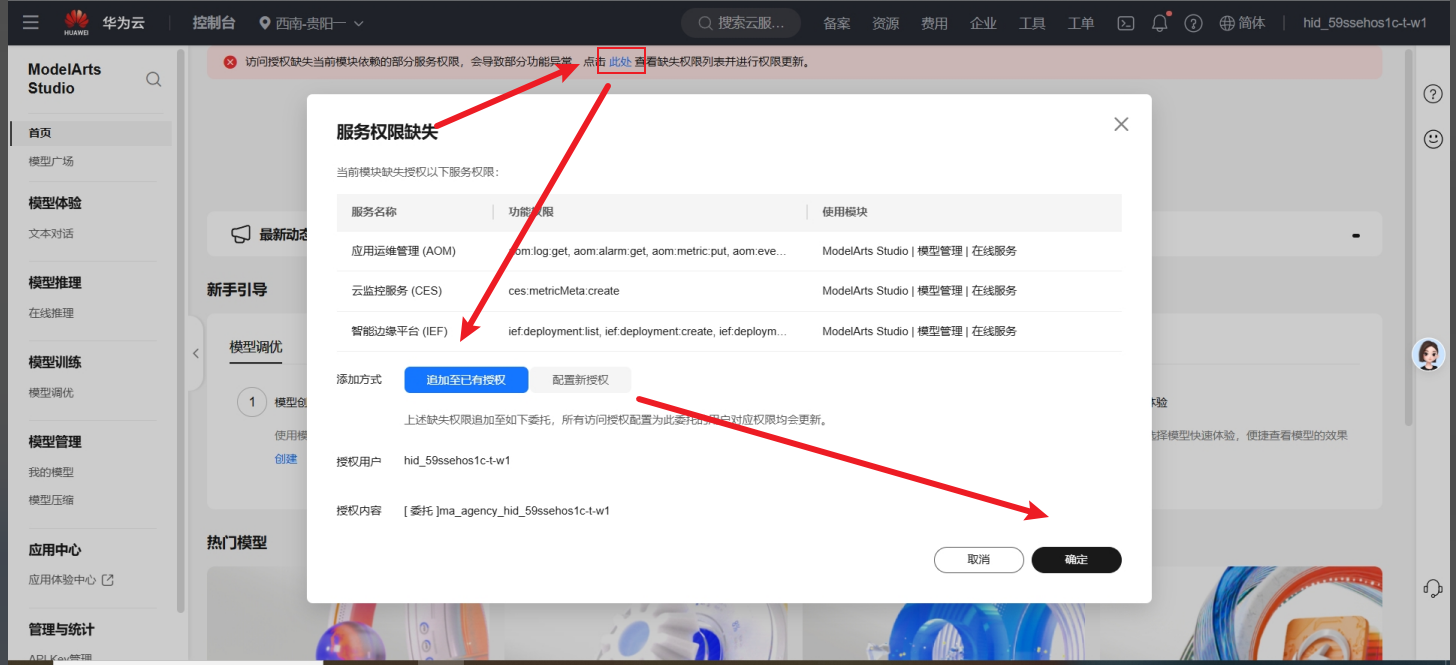Open 应用体验中心 in the sidebar
The width and height of the screenshot is (1456, 665).
coord(62,579)
